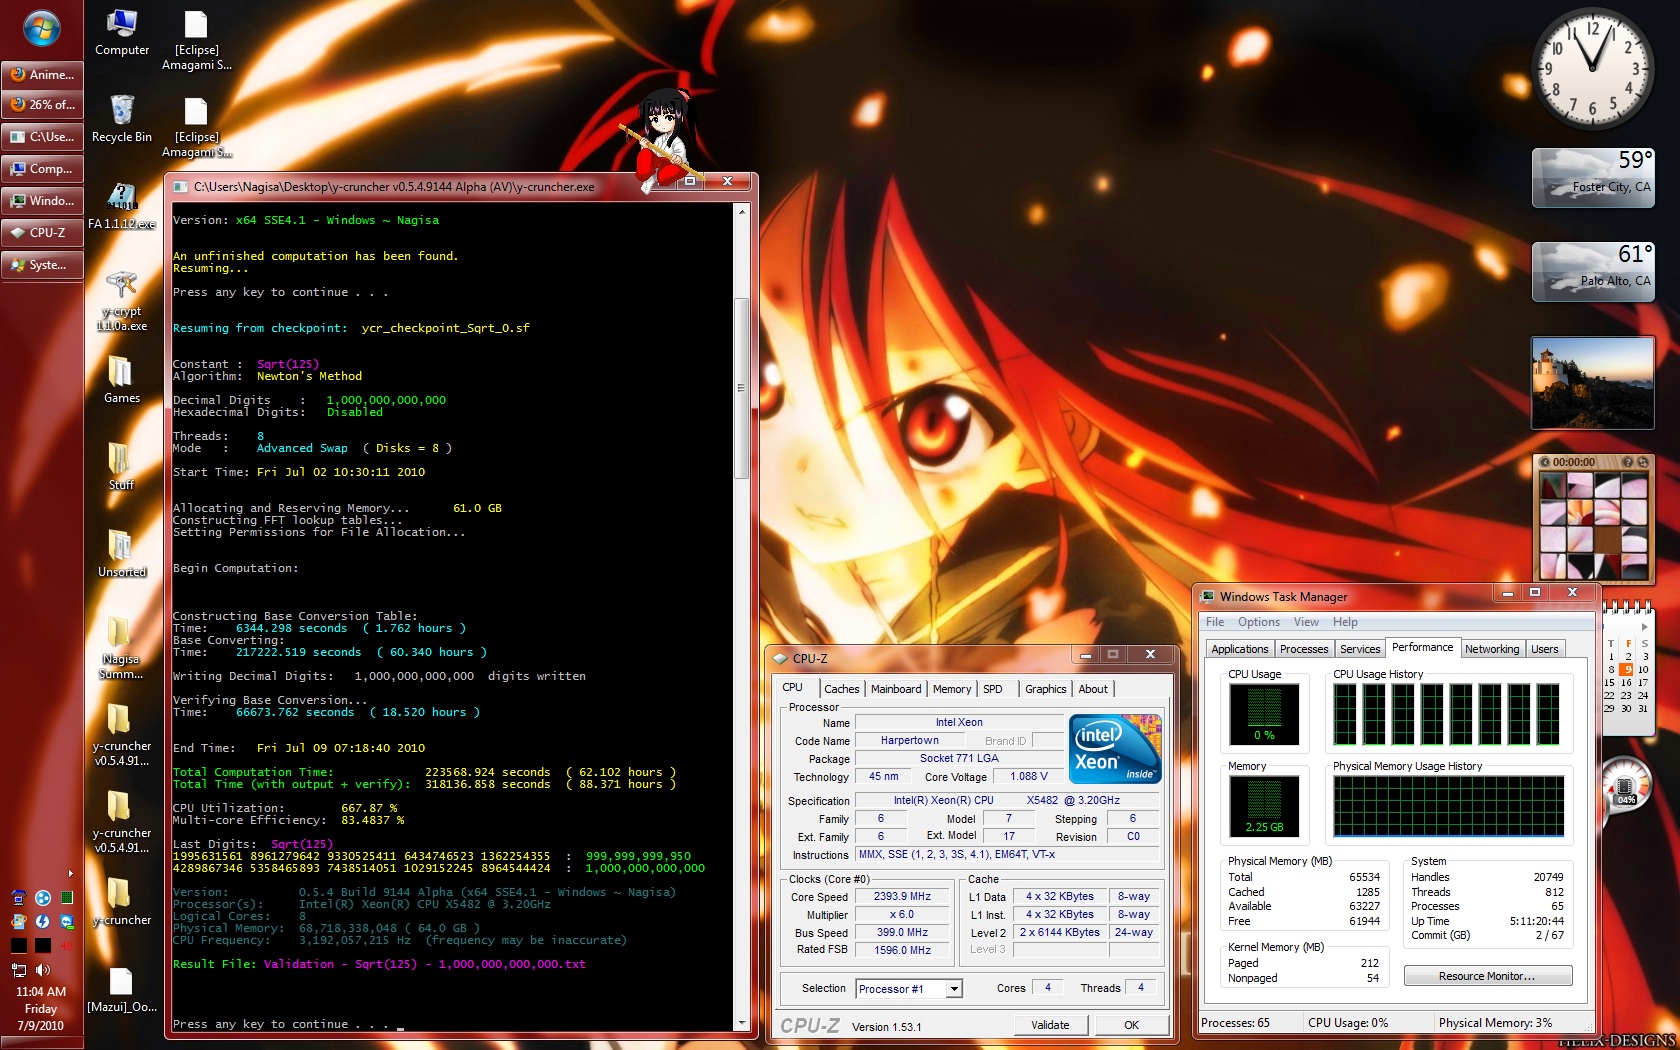1680x1050 pixels.
Task: Click the speaker volume tray icon
Action: [x=43, y=969]
